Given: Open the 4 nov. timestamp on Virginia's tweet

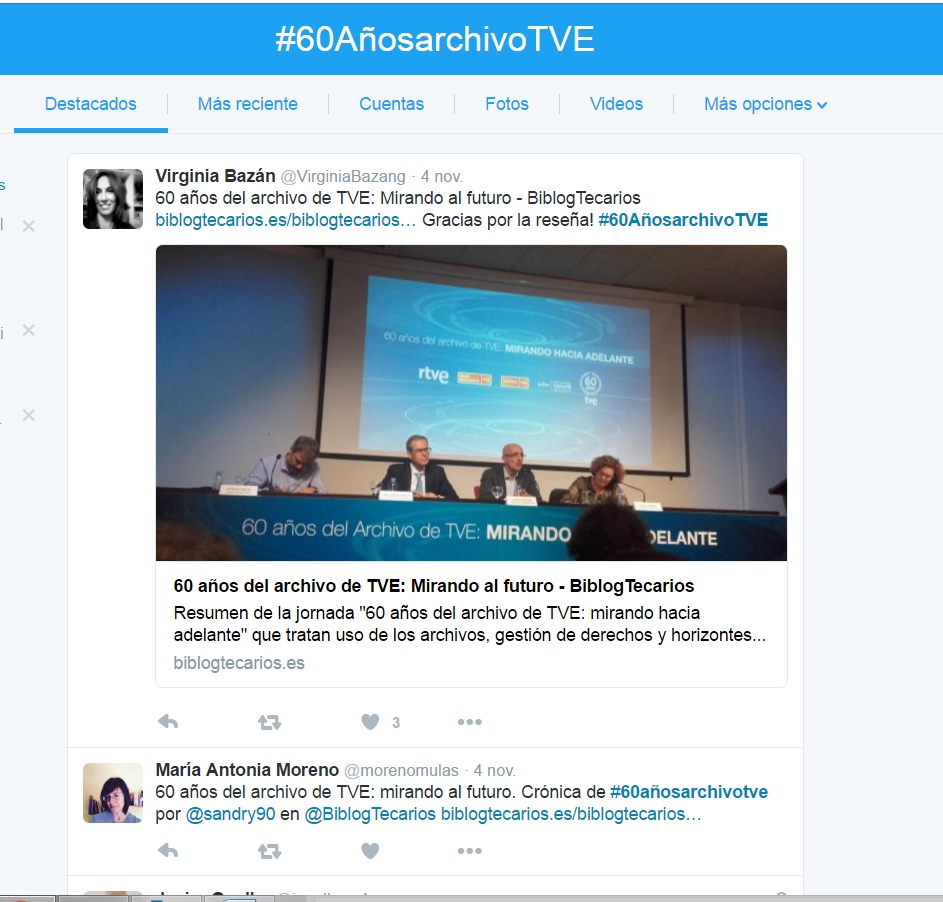Looking at the screenshot, I should pos(441,177).
